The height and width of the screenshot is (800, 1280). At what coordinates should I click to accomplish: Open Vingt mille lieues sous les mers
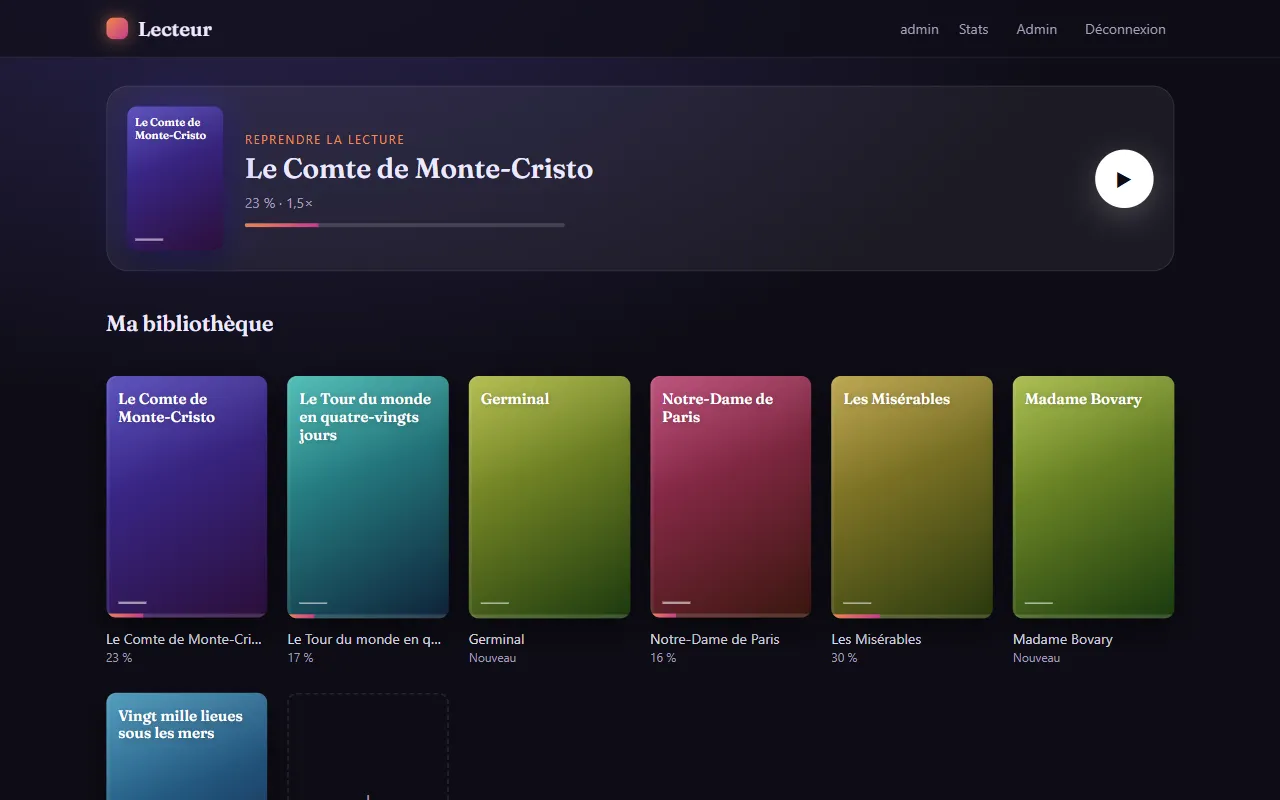click(x=187, y=746)
